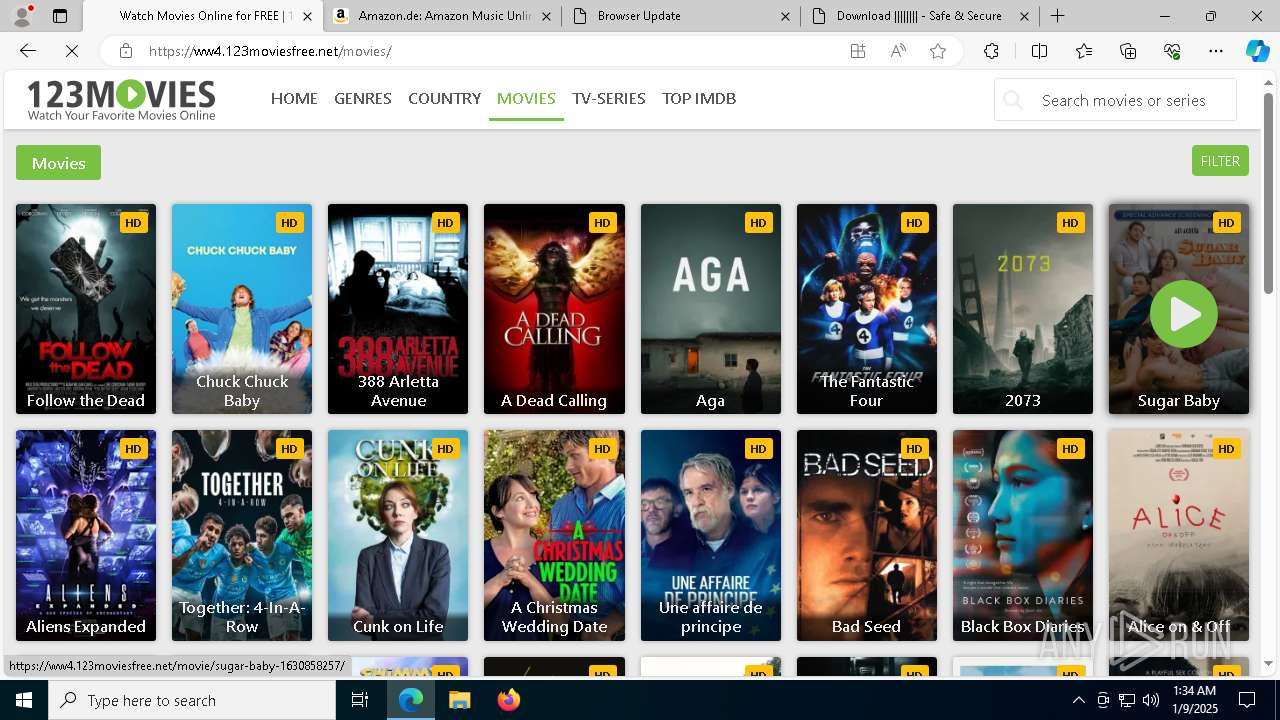Open the Together: 4-In-A-Row poster
The height and width of the screenshot is (720, 1280).
click(242, 535)
